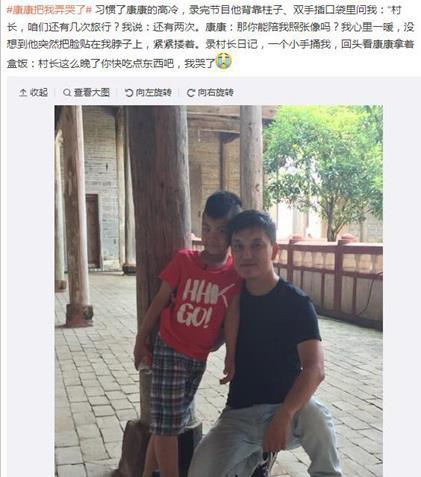The height and width of the screenshot is (477, 421).
Task: Open the hashtag #康康把我弄哭了# topic link
Action: coord(49,10)
